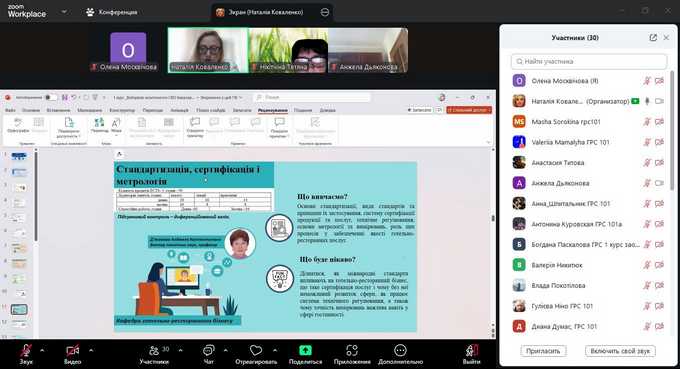680x369 pixels.
Task: Click the Выйти leave meeting icon
Action: [x=471, y=350]
